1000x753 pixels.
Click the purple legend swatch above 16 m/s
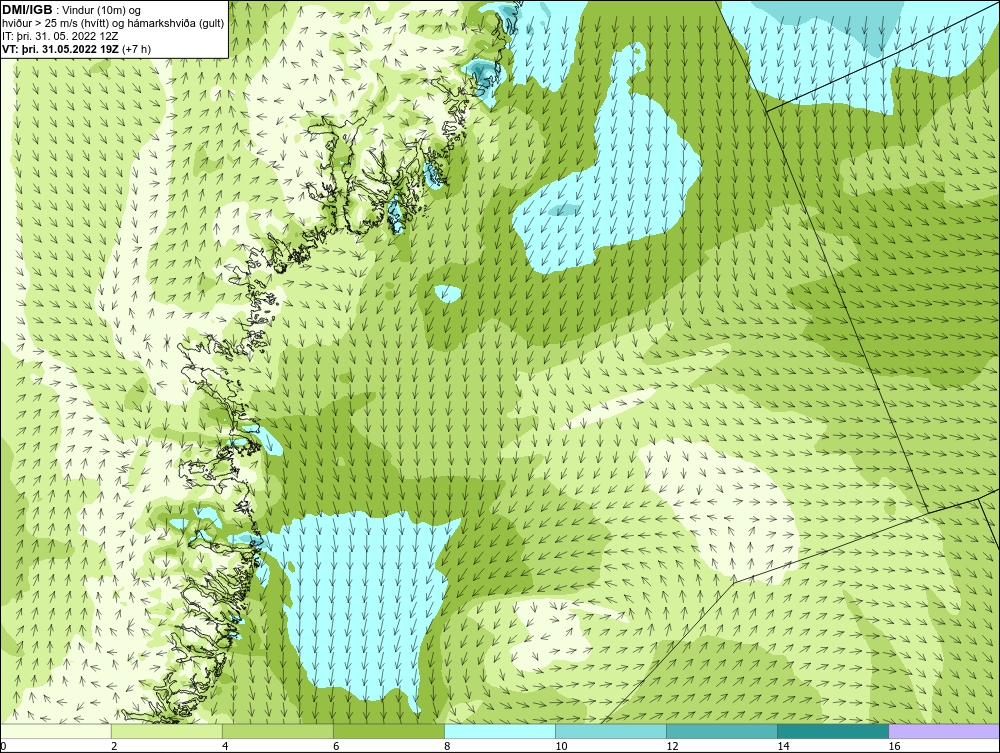(x=945, y=731)
